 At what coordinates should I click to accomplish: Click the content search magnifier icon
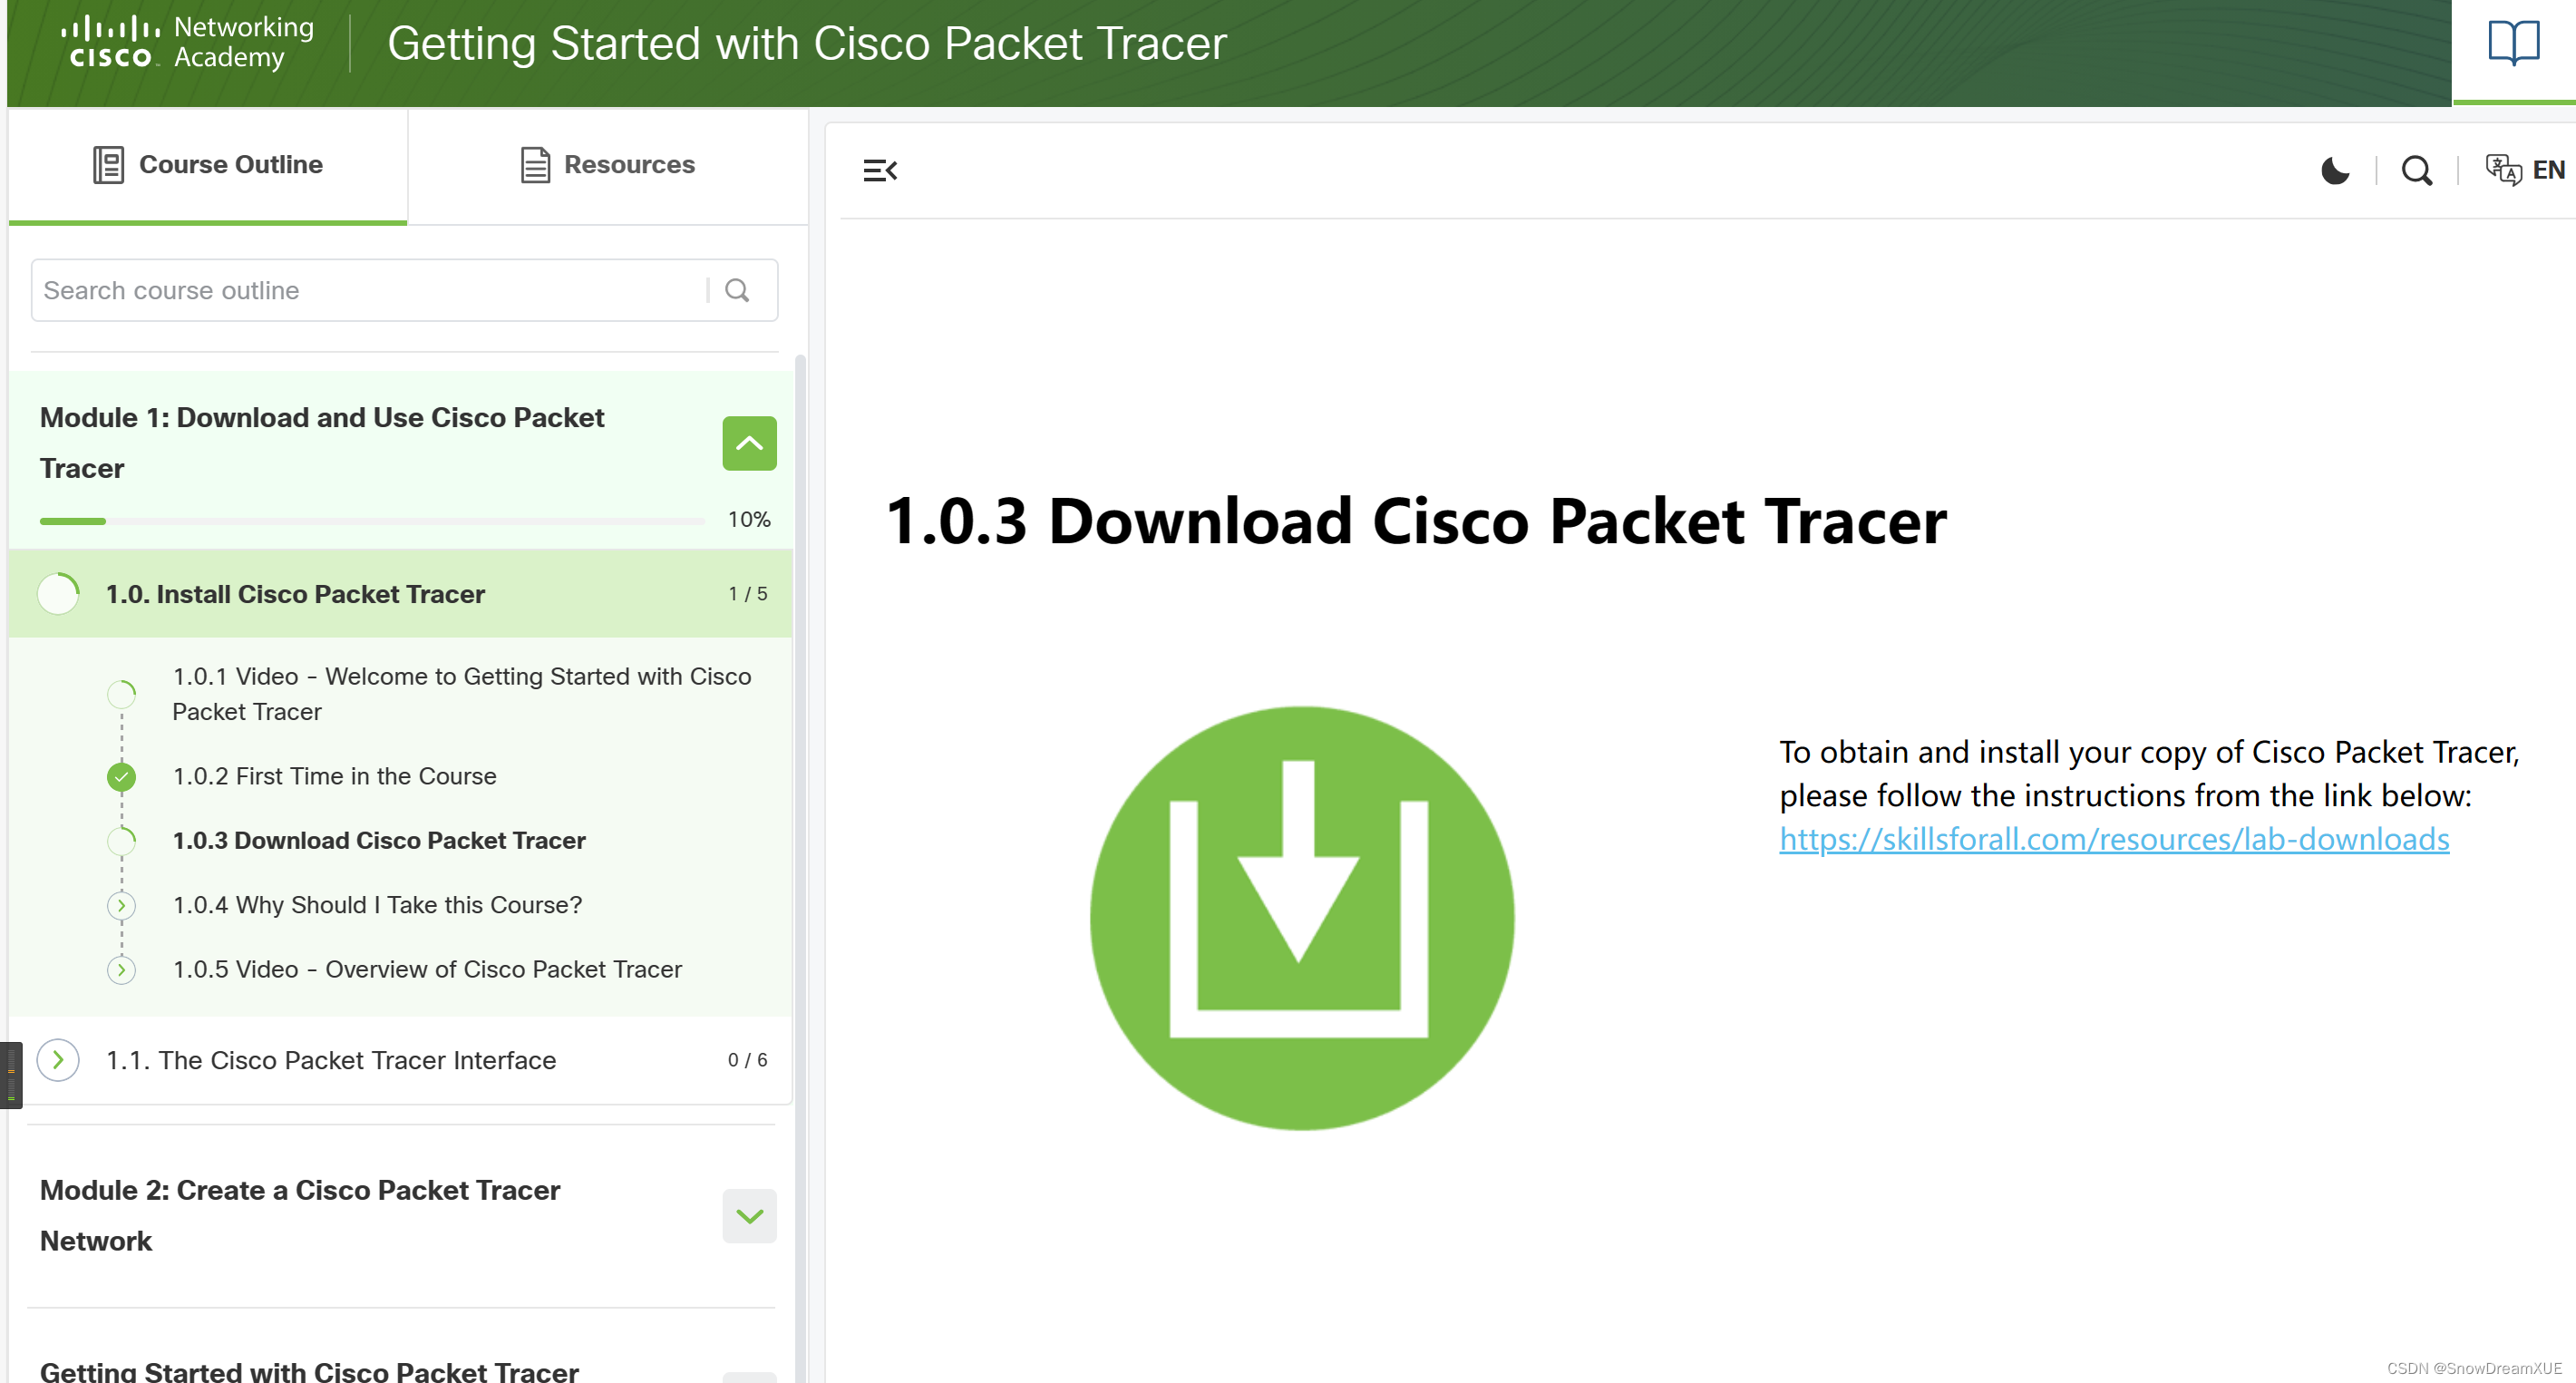click(x=2416, y=171)
